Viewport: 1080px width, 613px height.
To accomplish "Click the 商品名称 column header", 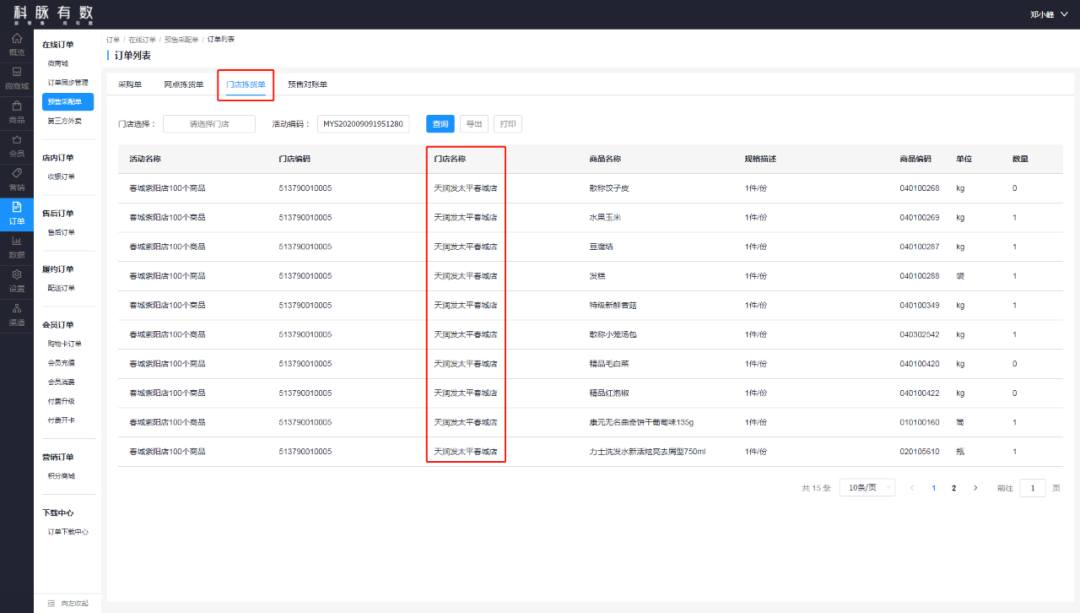I will (605, 158).
